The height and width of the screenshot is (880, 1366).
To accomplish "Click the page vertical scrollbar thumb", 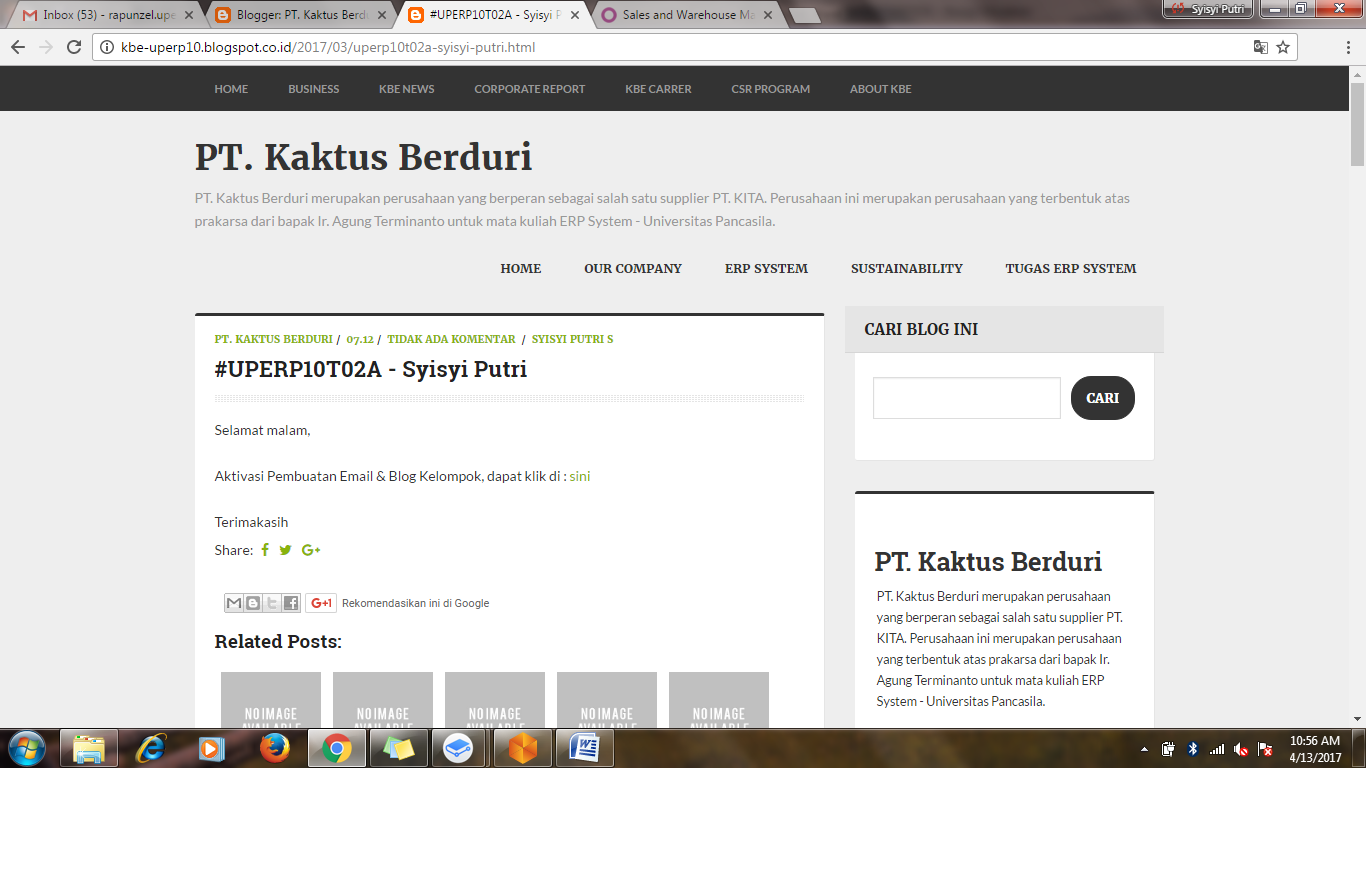I will pyautogui.click(x=1357, y=124).
